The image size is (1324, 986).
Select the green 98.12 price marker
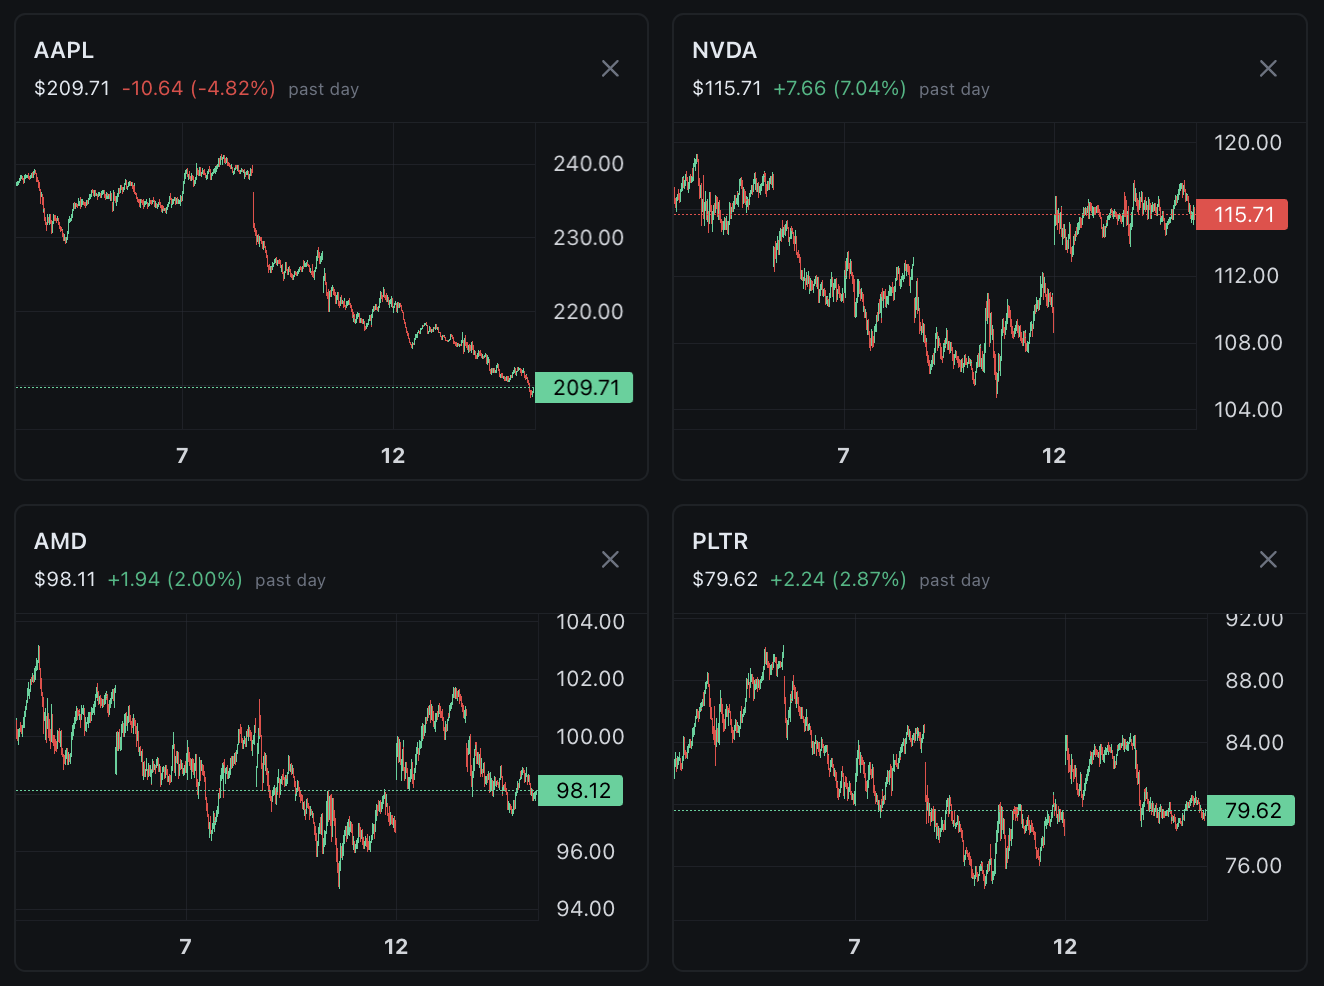(x=582, y=791)
